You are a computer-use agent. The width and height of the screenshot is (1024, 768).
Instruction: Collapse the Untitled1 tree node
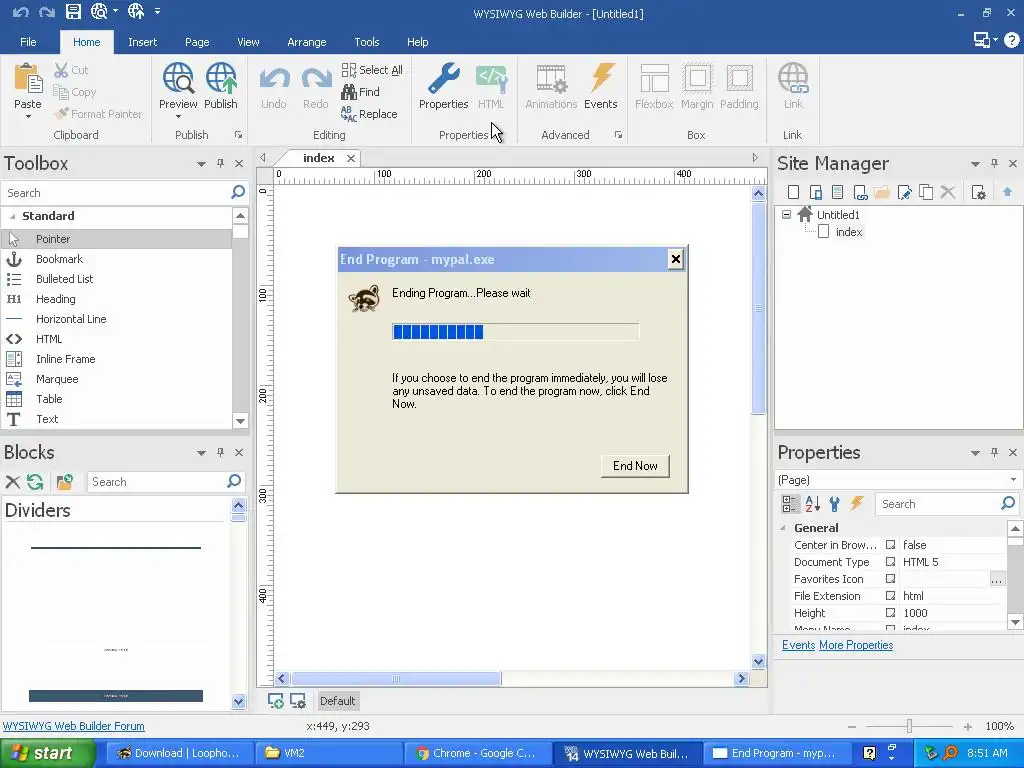(x=786, y=214)
